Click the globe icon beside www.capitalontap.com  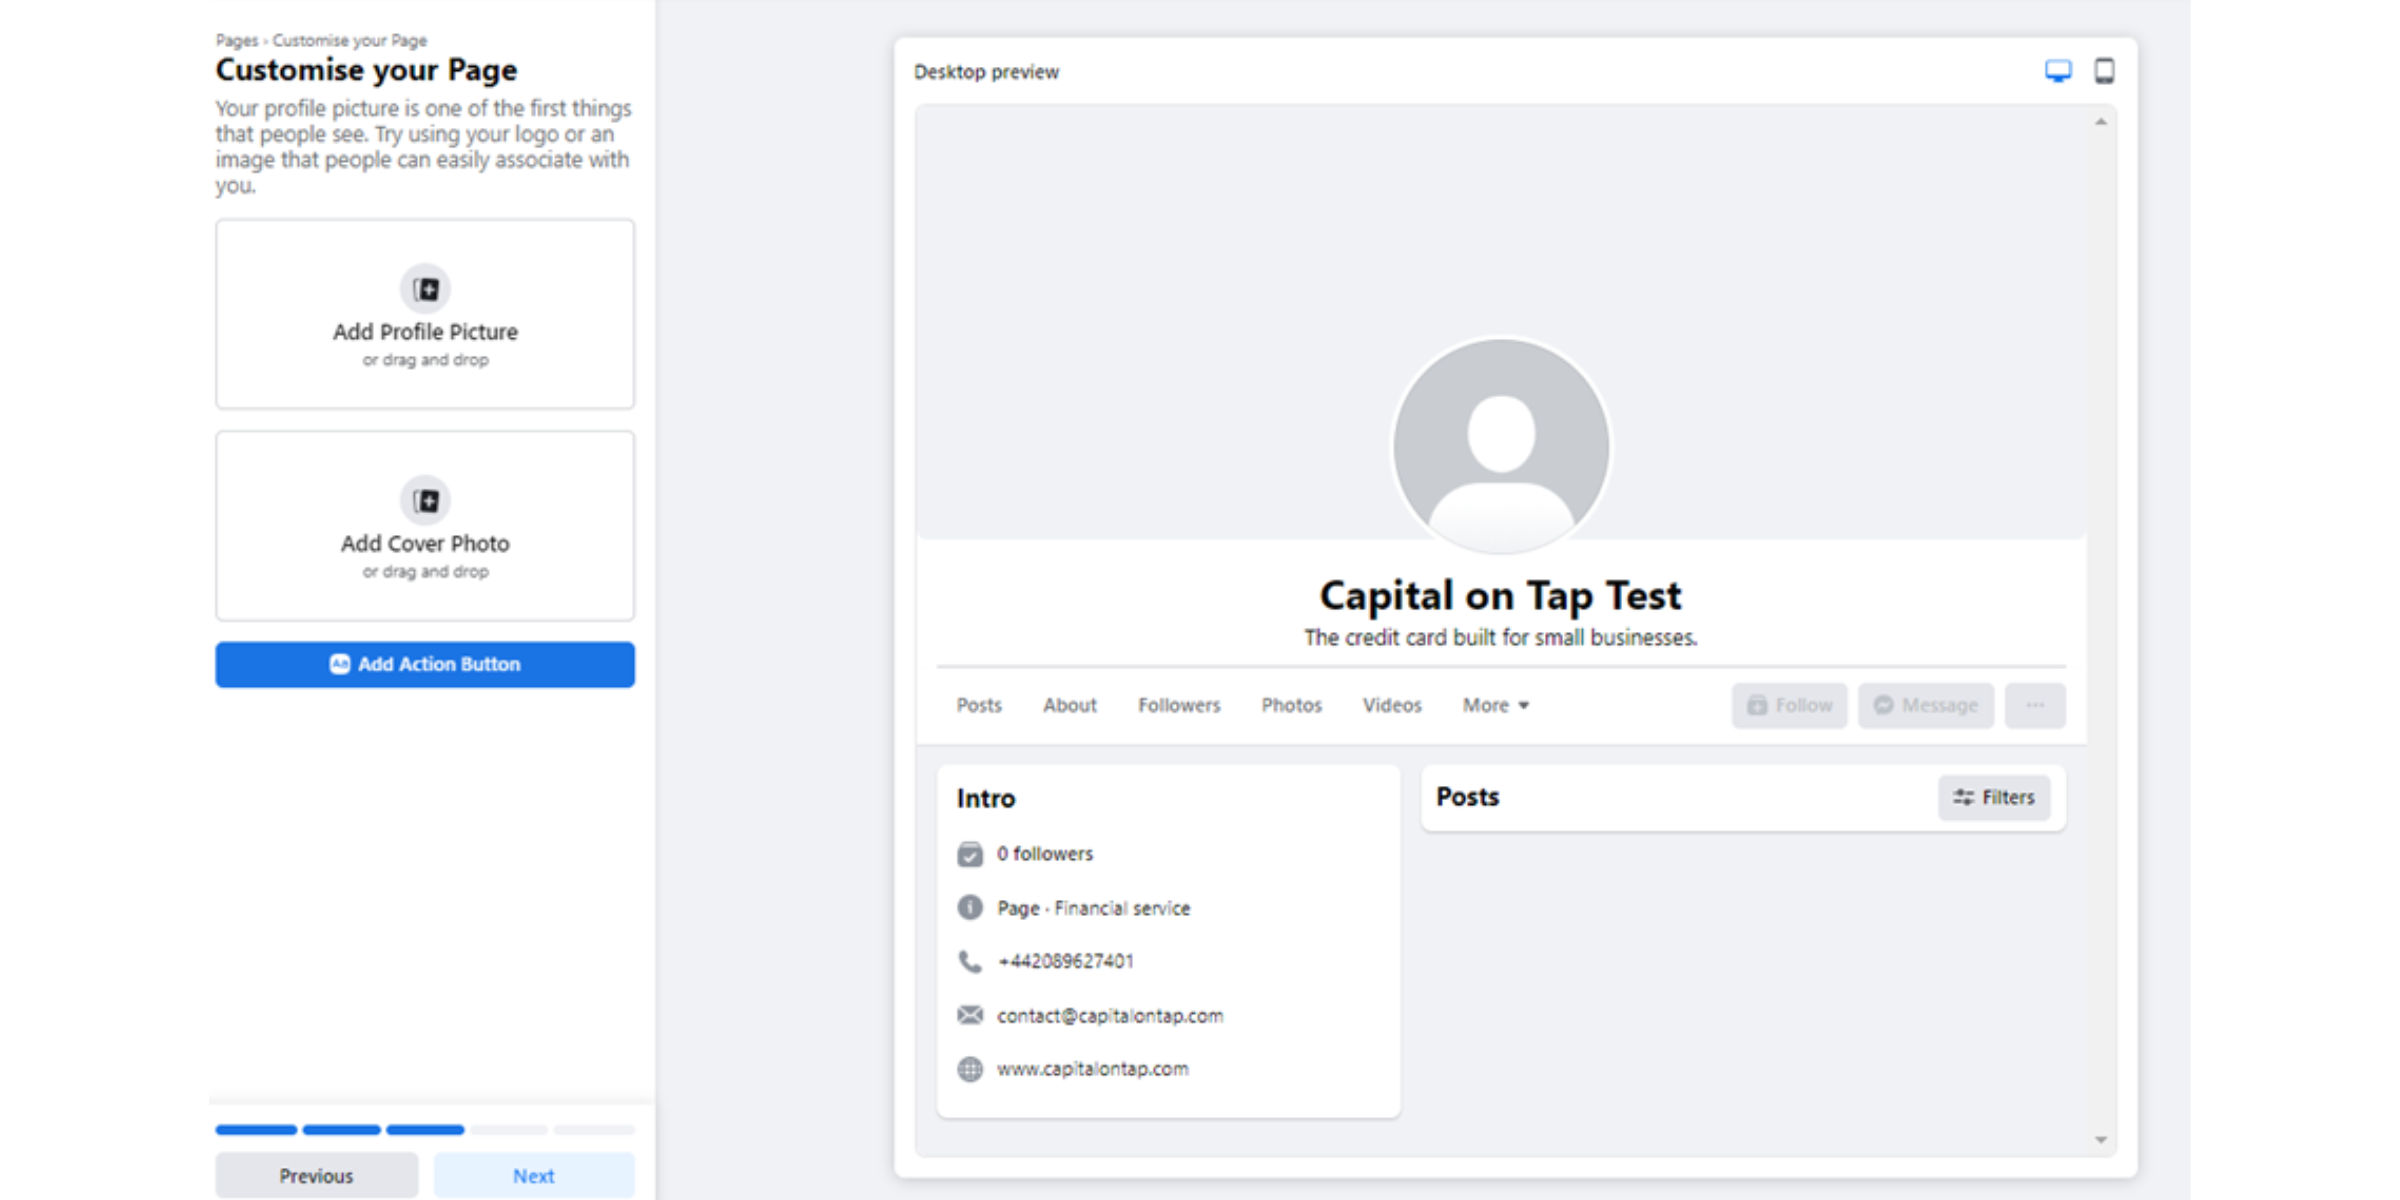click(969, 1068)
